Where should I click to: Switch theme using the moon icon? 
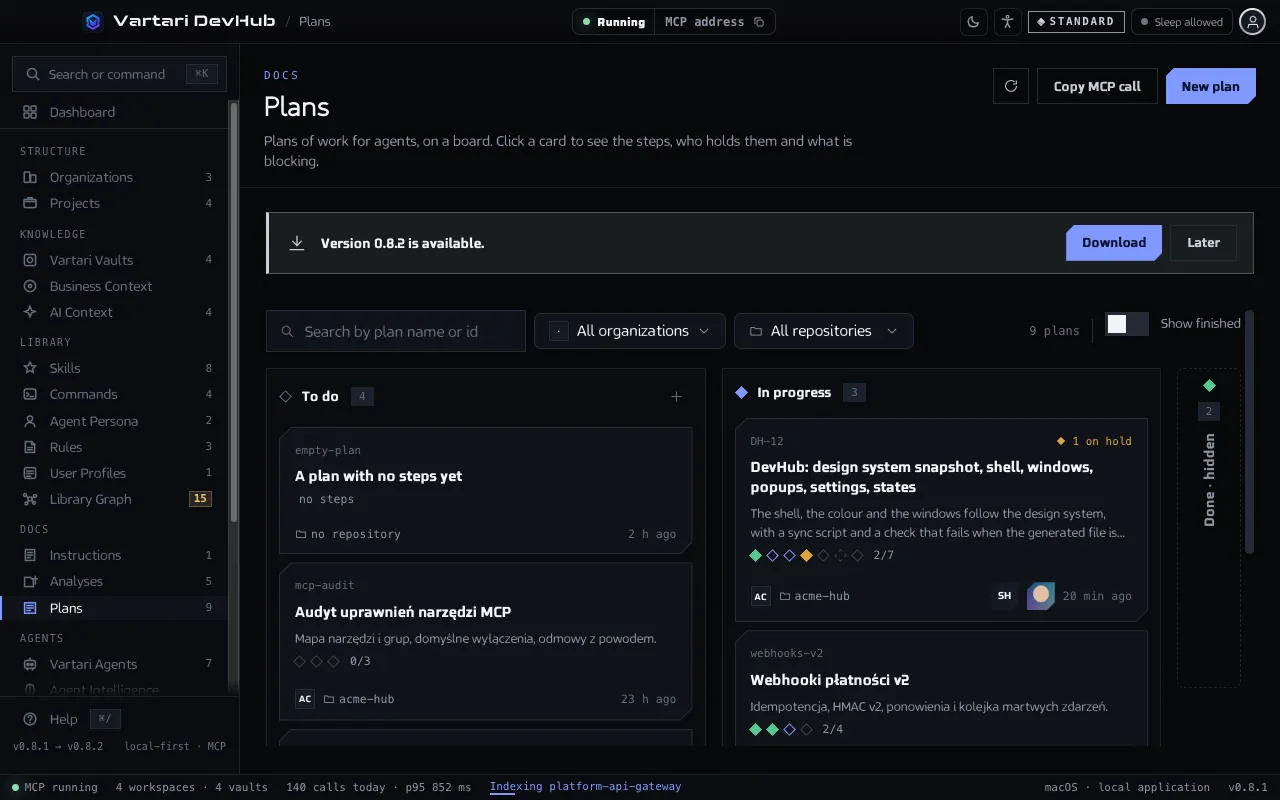tap(973, 22)
